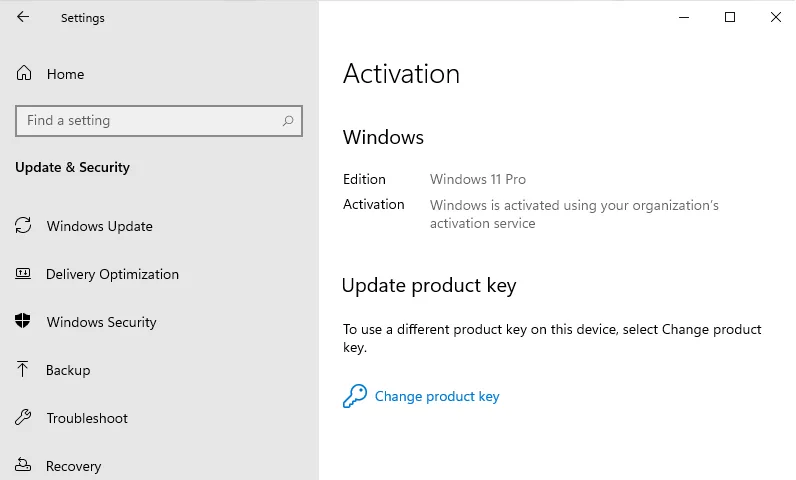
Task: Navigate to Troubleshoot text label
Action: pyautogui.click(x=87, y=418)
